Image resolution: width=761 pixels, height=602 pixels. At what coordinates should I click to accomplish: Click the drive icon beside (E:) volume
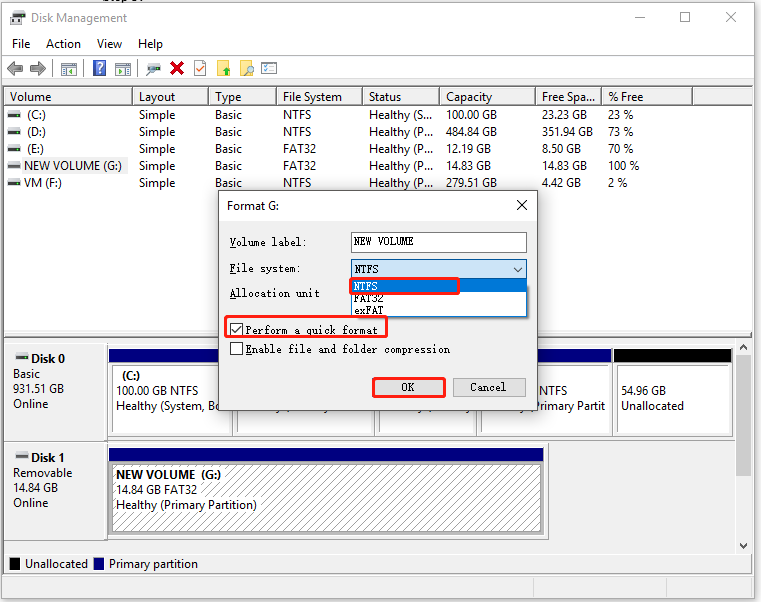click(15, 149)
